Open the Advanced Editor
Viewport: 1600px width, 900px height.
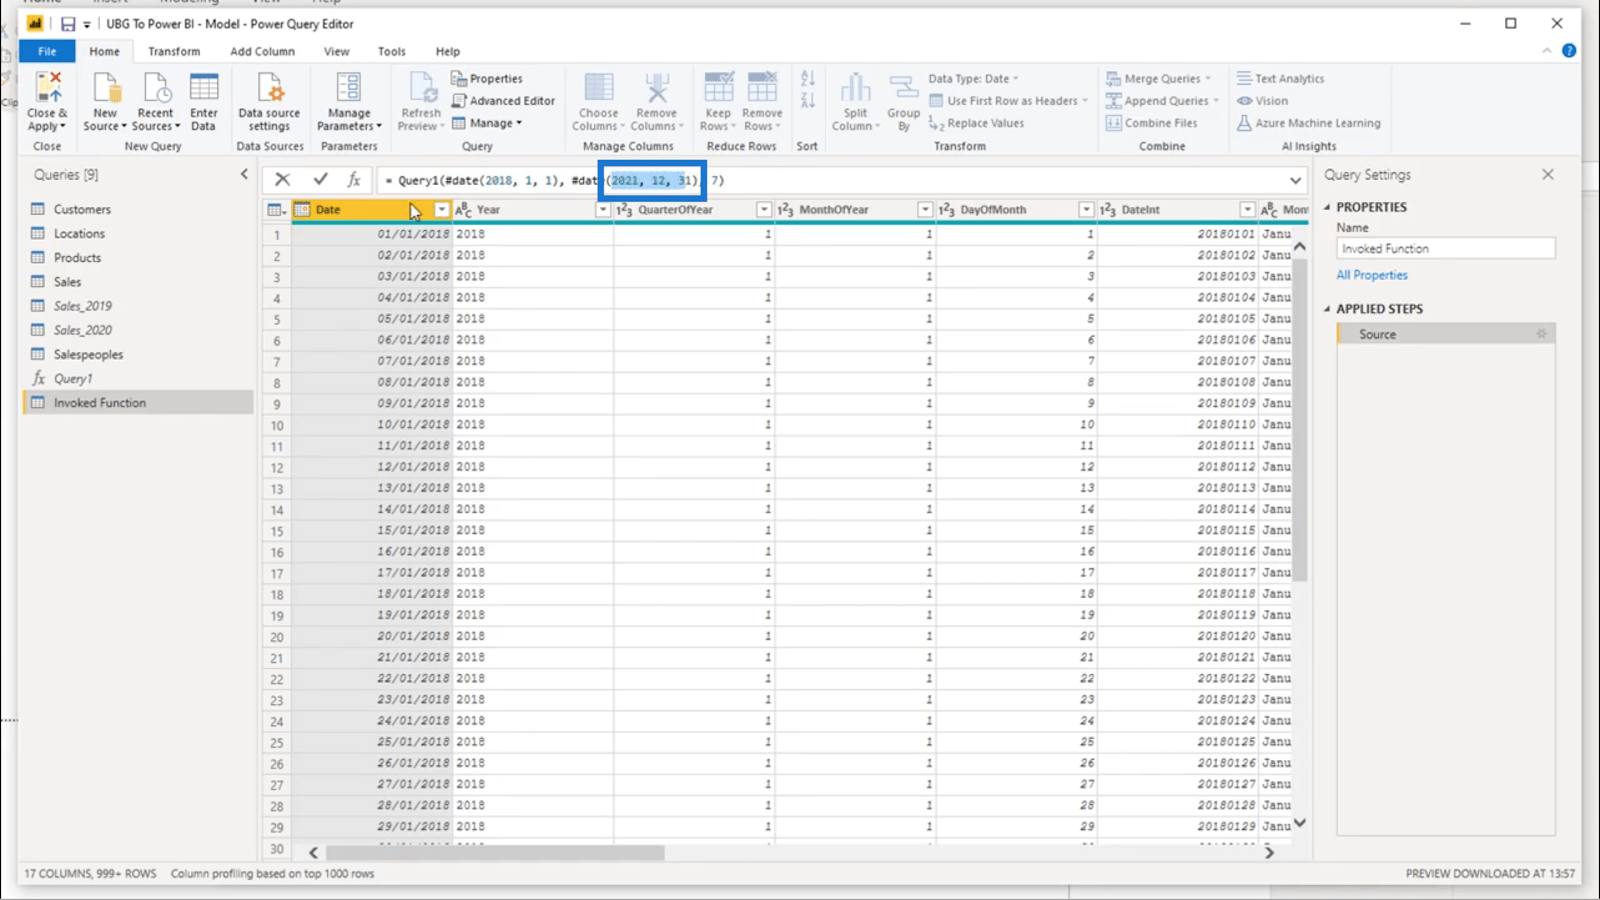[x=503, y=100]
